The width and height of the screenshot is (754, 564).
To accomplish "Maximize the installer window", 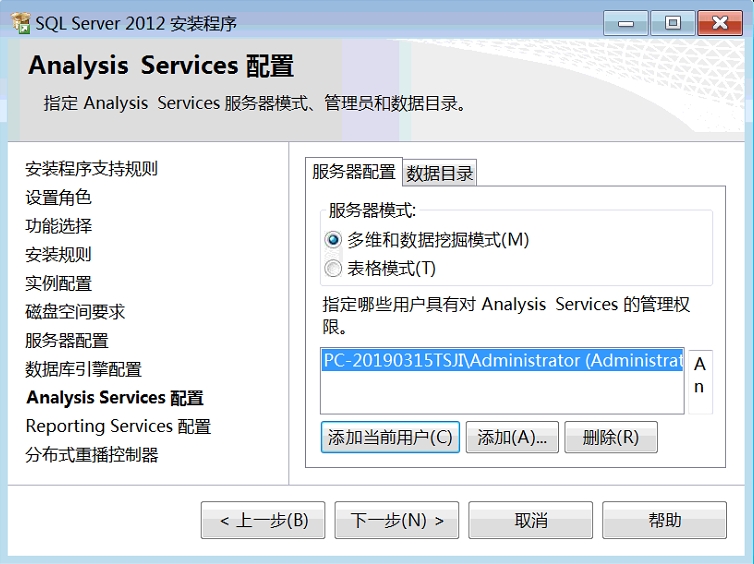I will 672,22.
